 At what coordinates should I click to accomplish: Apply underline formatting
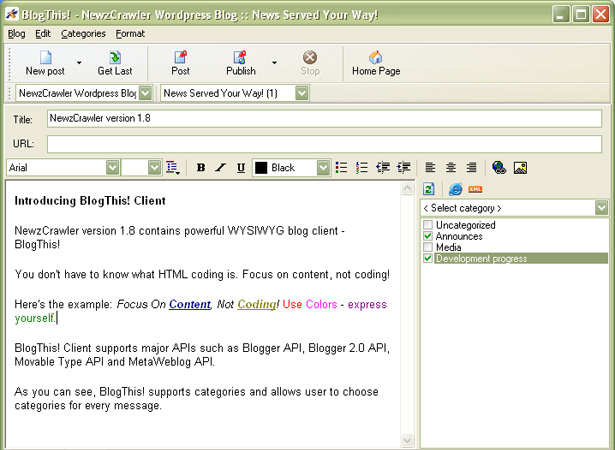(240, 168)
